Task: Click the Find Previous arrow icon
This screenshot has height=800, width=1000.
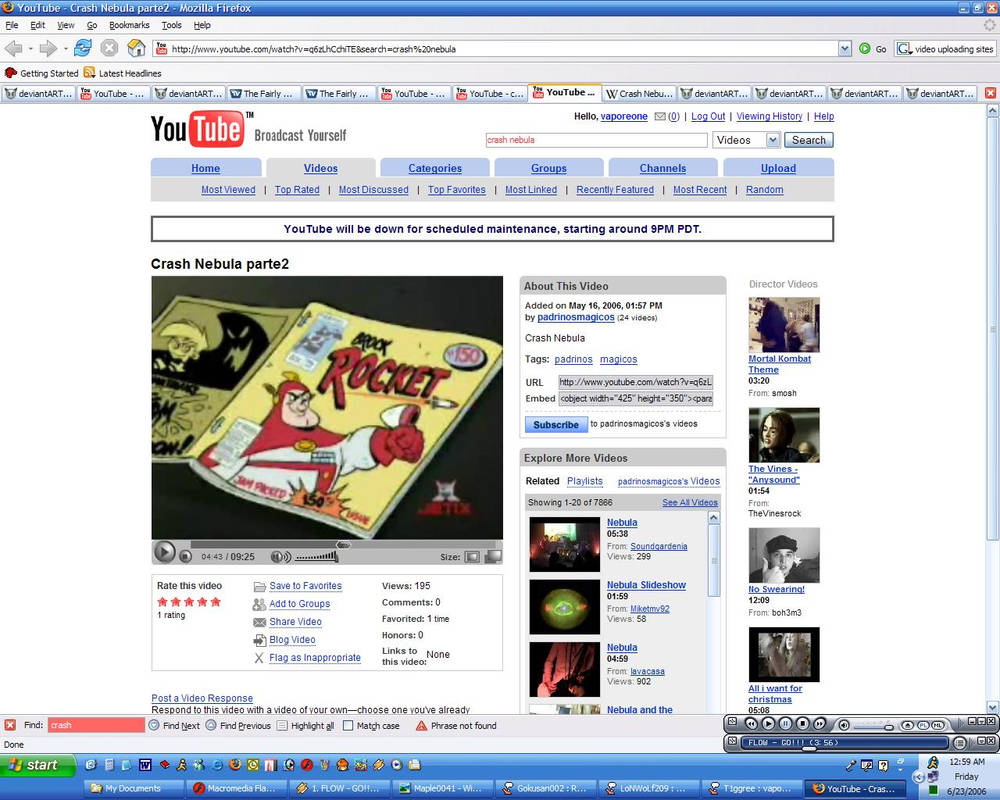Action: pos(211,725)
